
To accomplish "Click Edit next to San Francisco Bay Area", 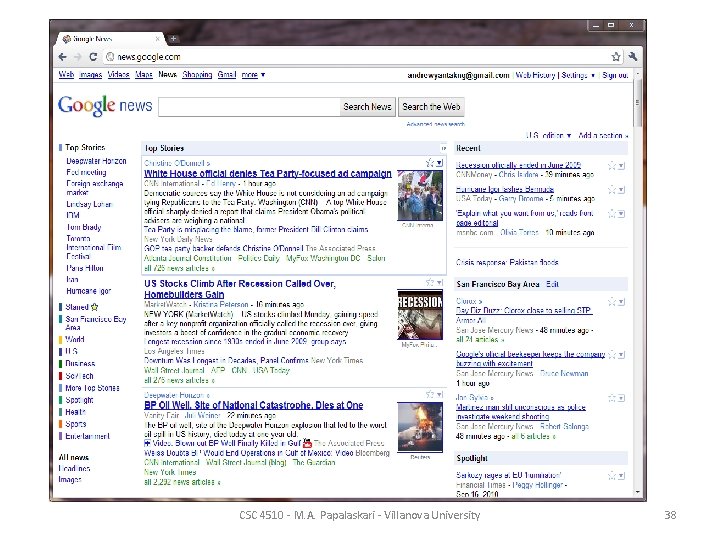I will tap(552, 284).
